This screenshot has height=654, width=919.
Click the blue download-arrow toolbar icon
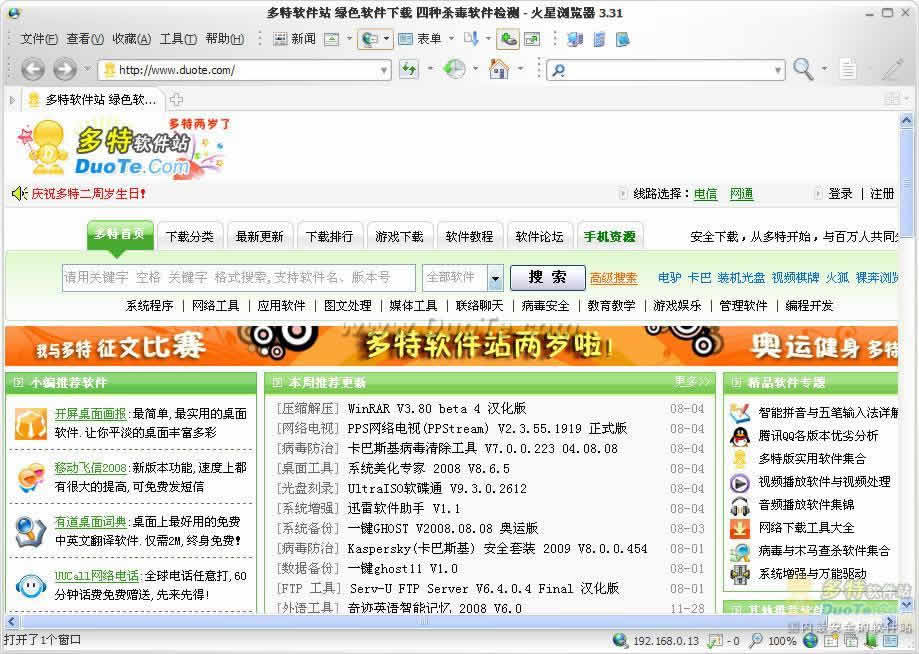coord(471,39)
